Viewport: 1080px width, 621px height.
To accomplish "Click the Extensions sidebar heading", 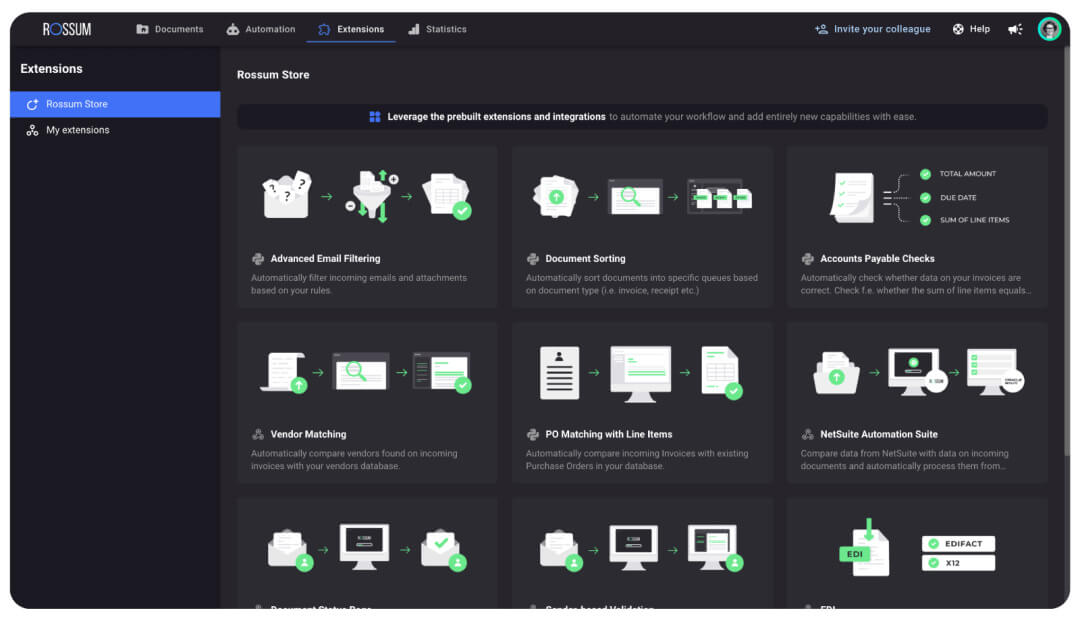I will (x=51, y=69).
